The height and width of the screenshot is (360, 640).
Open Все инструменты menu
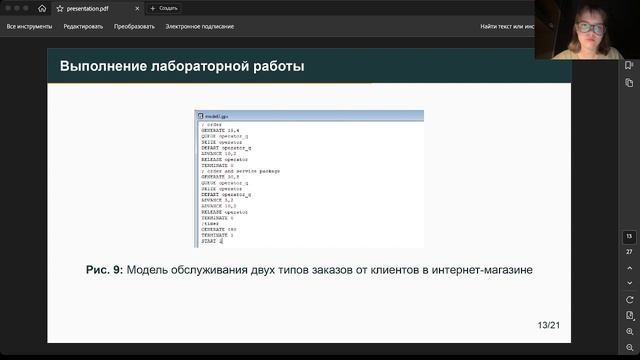[29, 27]
